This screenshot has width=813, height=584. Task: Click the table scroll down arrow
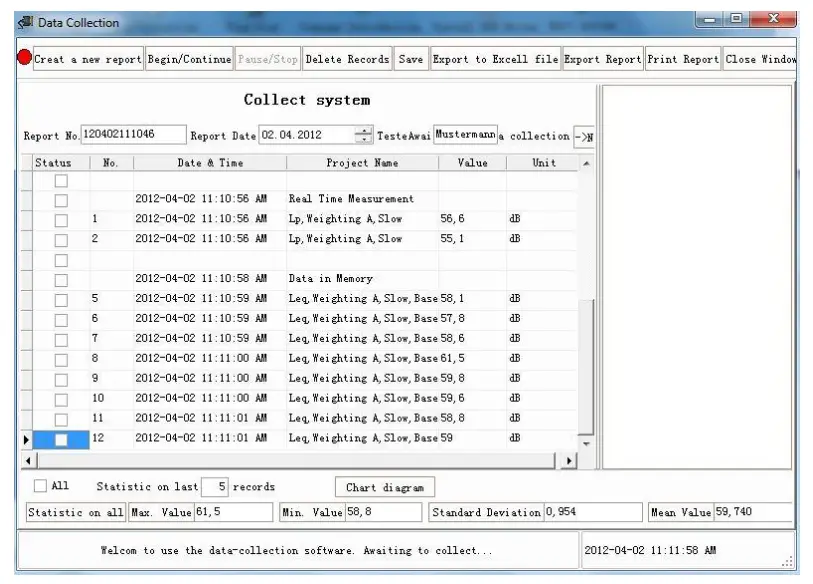[x=586, y=444]
